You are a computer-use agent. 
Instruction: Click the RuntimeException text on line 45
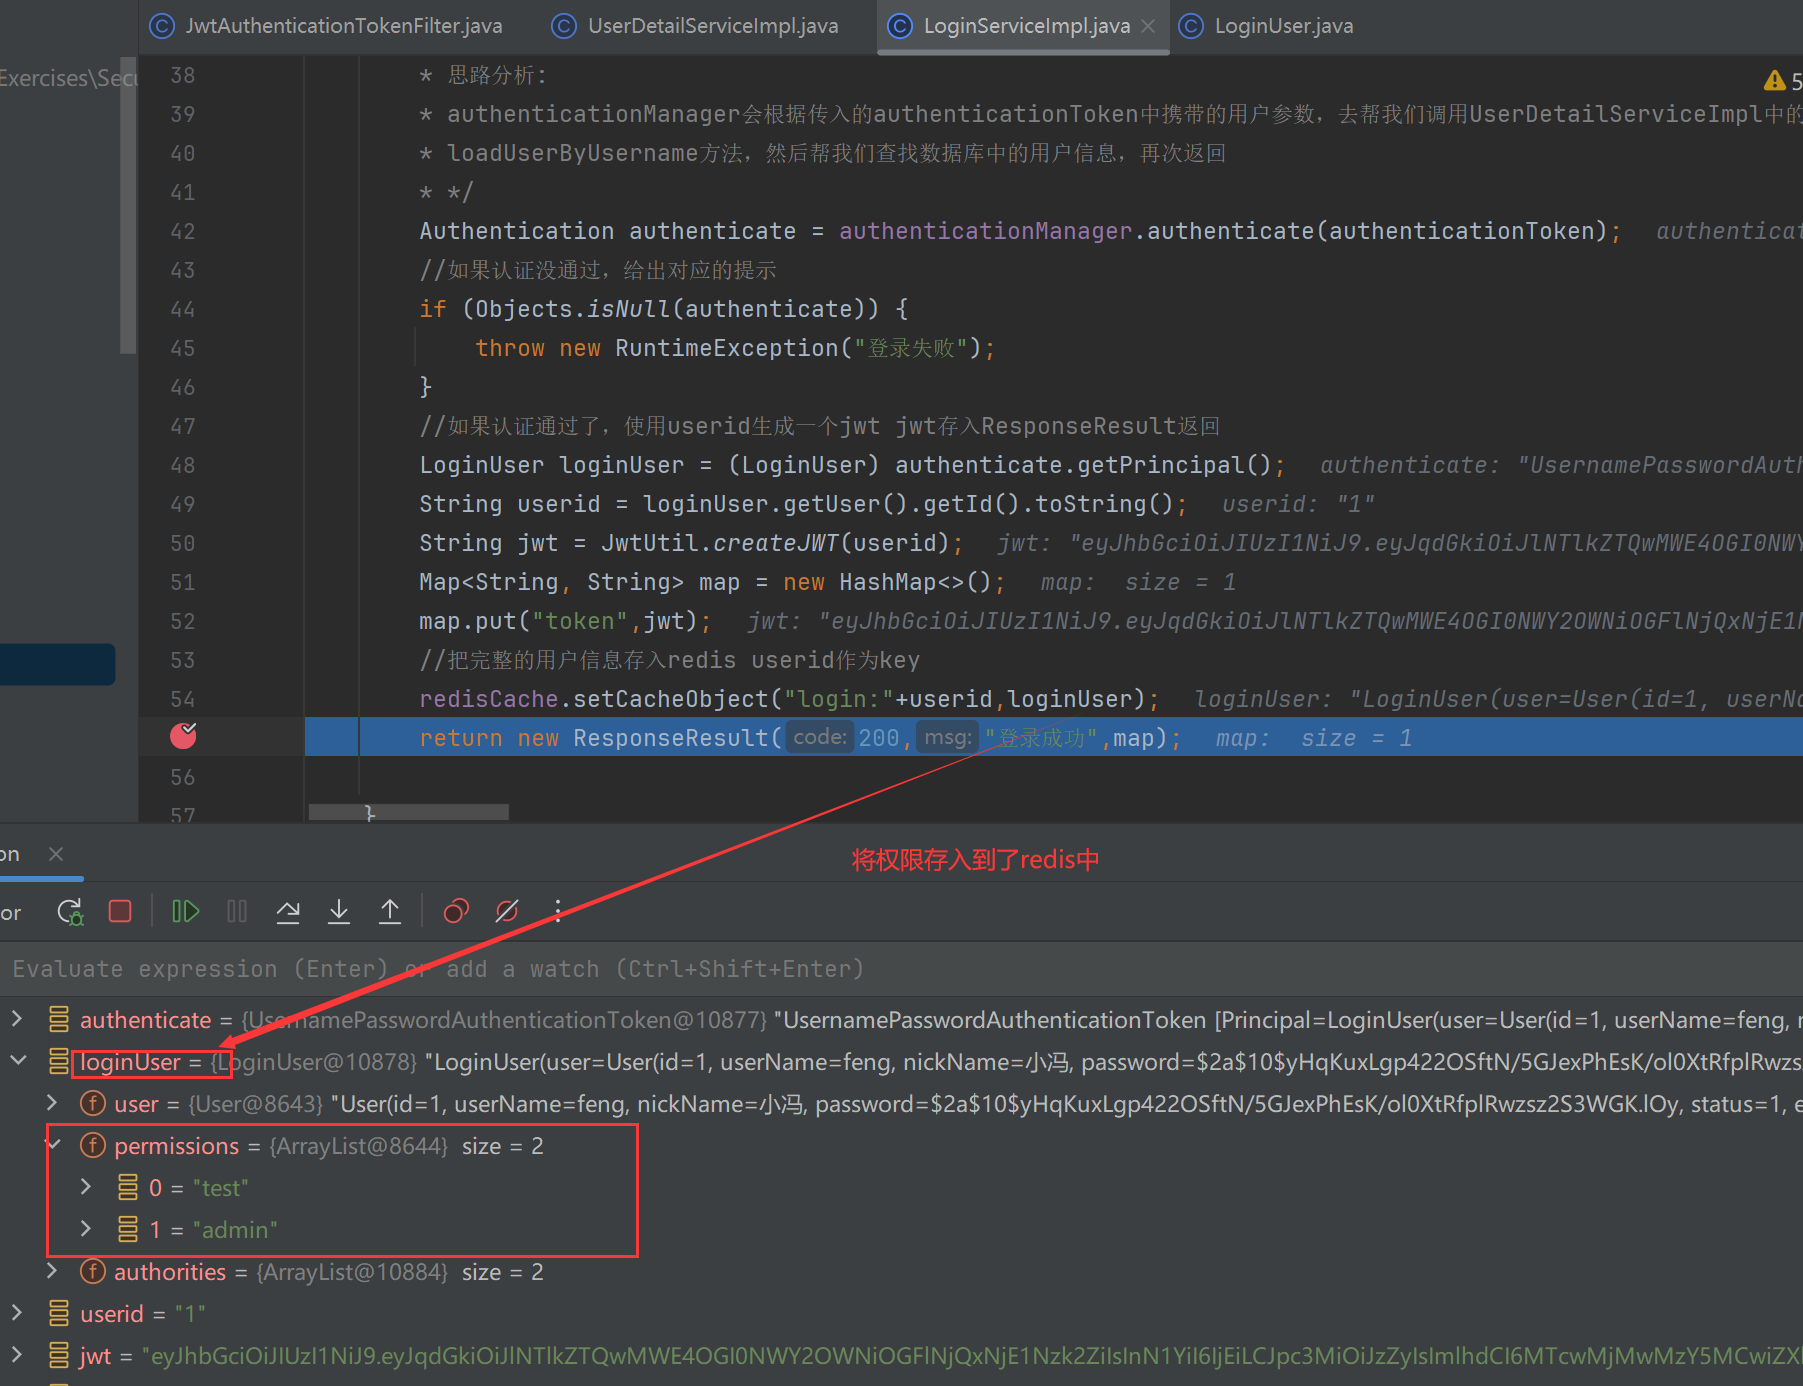tap(726, 348)
